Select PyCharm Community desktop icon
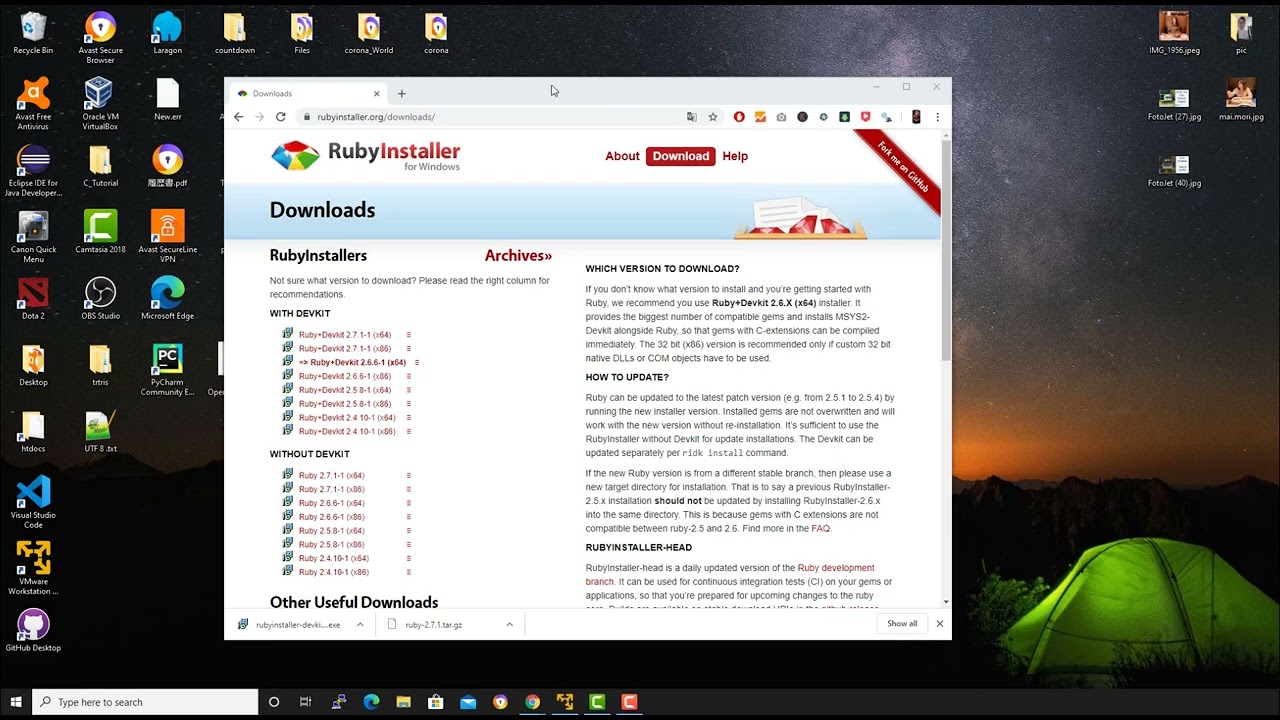The width and height of the screenshot is (1280, 720). (x=167, y=370)
